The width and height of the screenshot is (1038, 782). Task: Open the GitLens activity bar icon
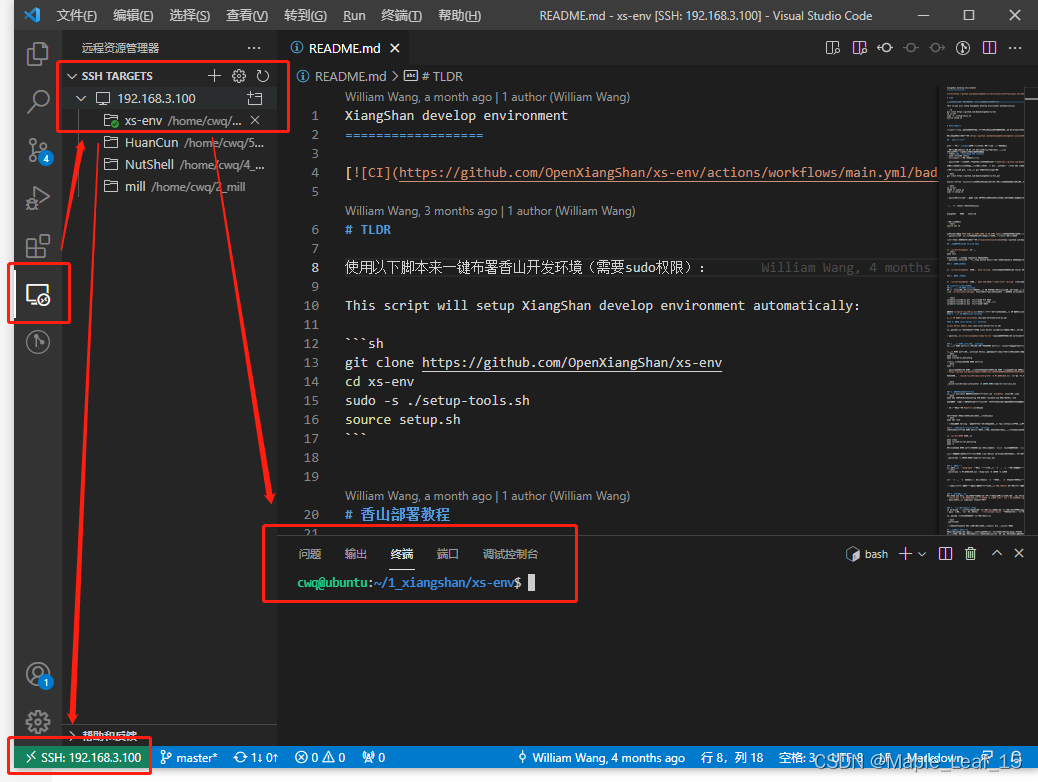[38, 342]
